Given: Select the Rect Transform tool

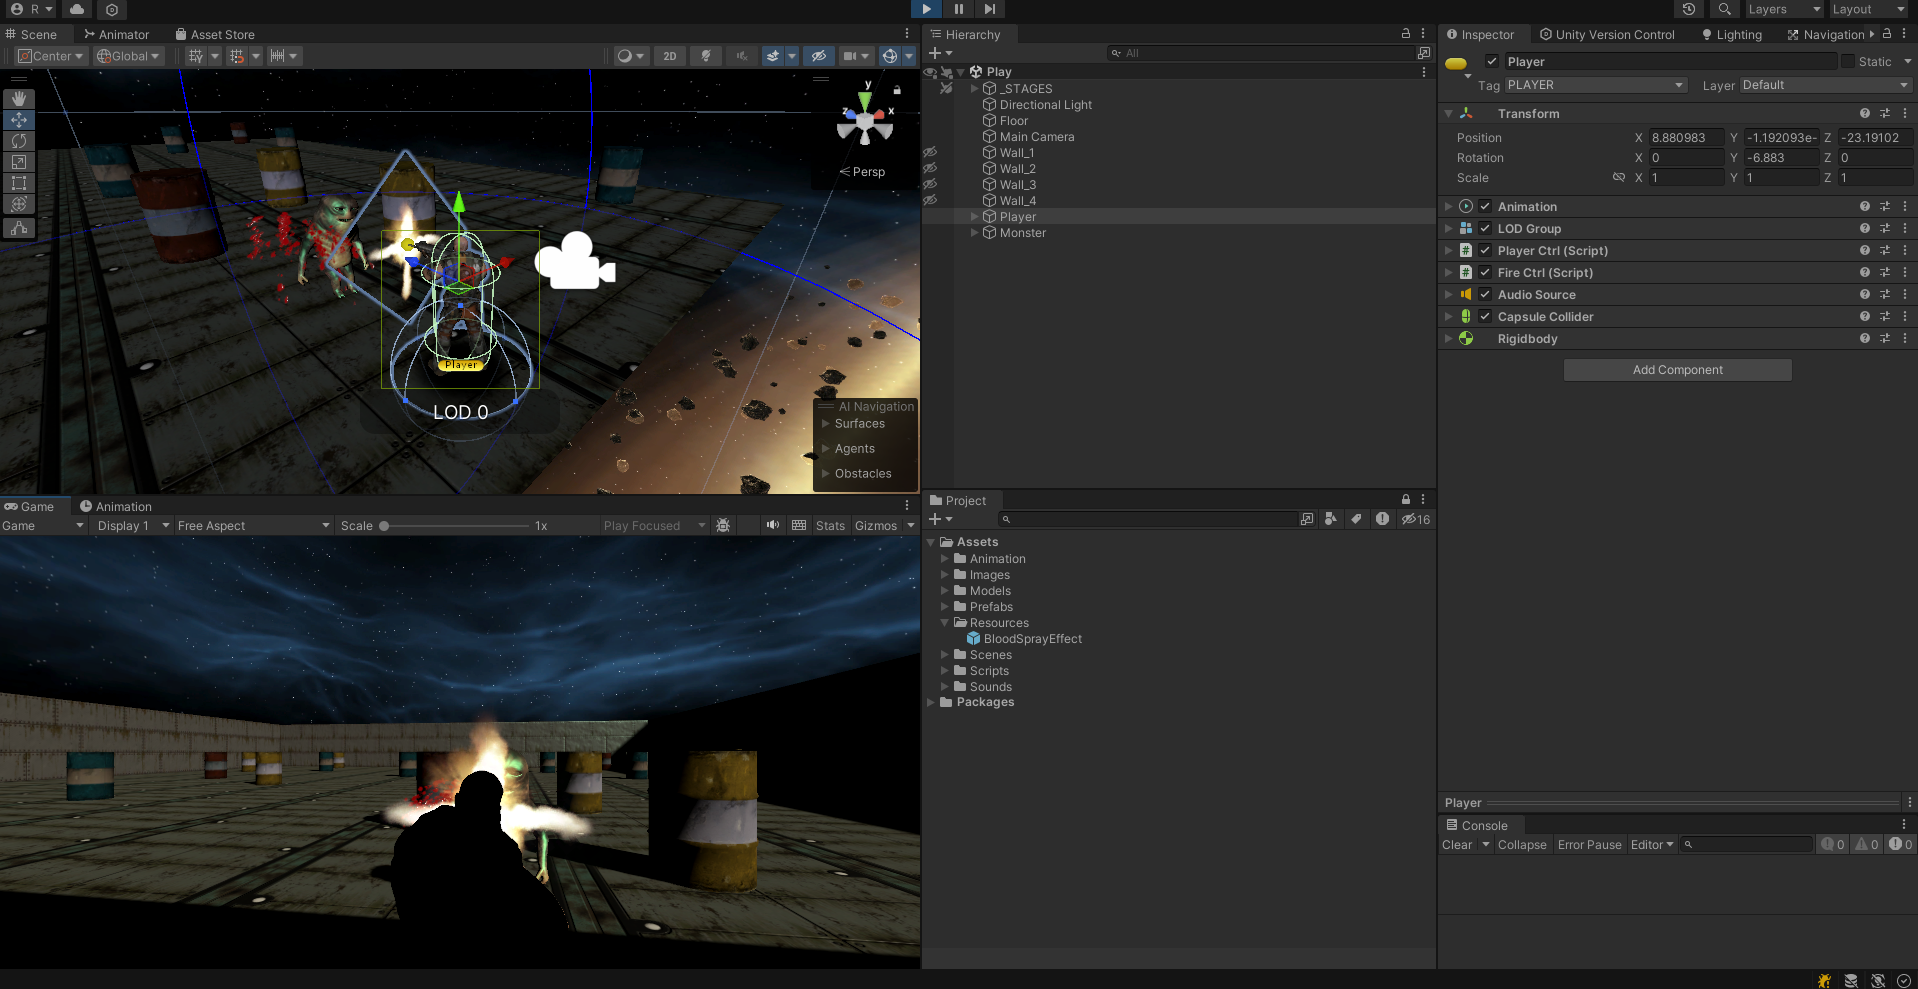Looking at the screenshot, I should 18,183.
